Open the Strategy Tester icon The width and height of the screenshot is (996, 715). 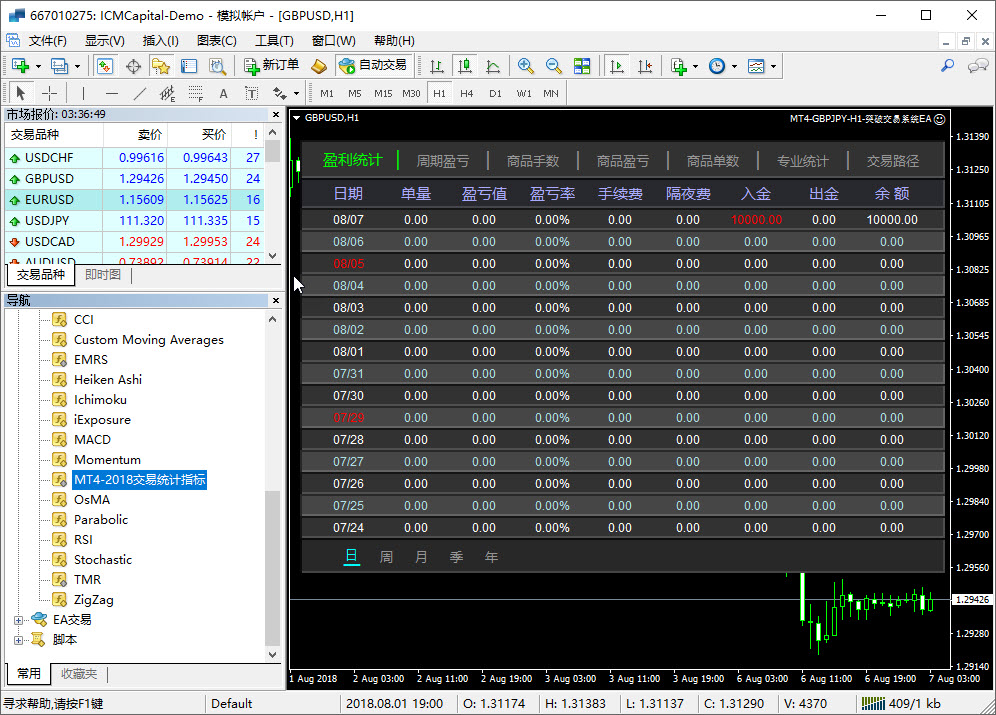(x=217, y=66)
